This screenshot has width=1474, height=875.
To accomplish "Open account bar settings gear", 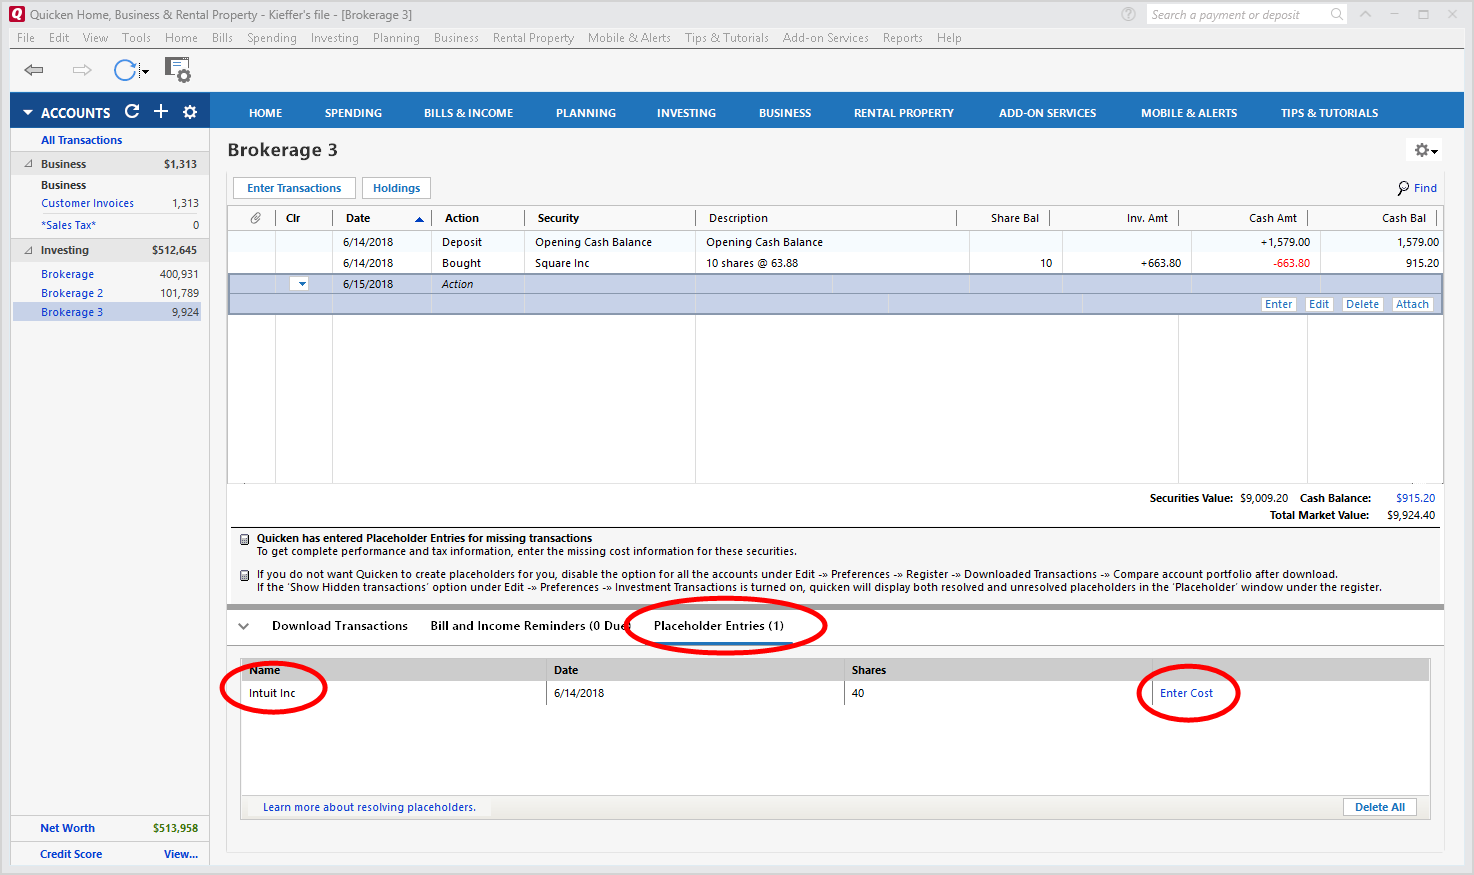I will pyautogui.click(x=190, y=112).
